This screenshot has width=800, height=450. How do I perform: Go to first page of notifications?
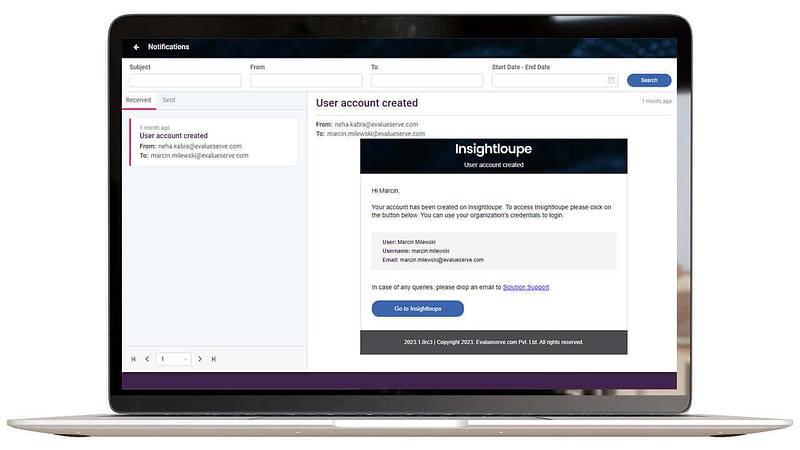tap(134, 359)
